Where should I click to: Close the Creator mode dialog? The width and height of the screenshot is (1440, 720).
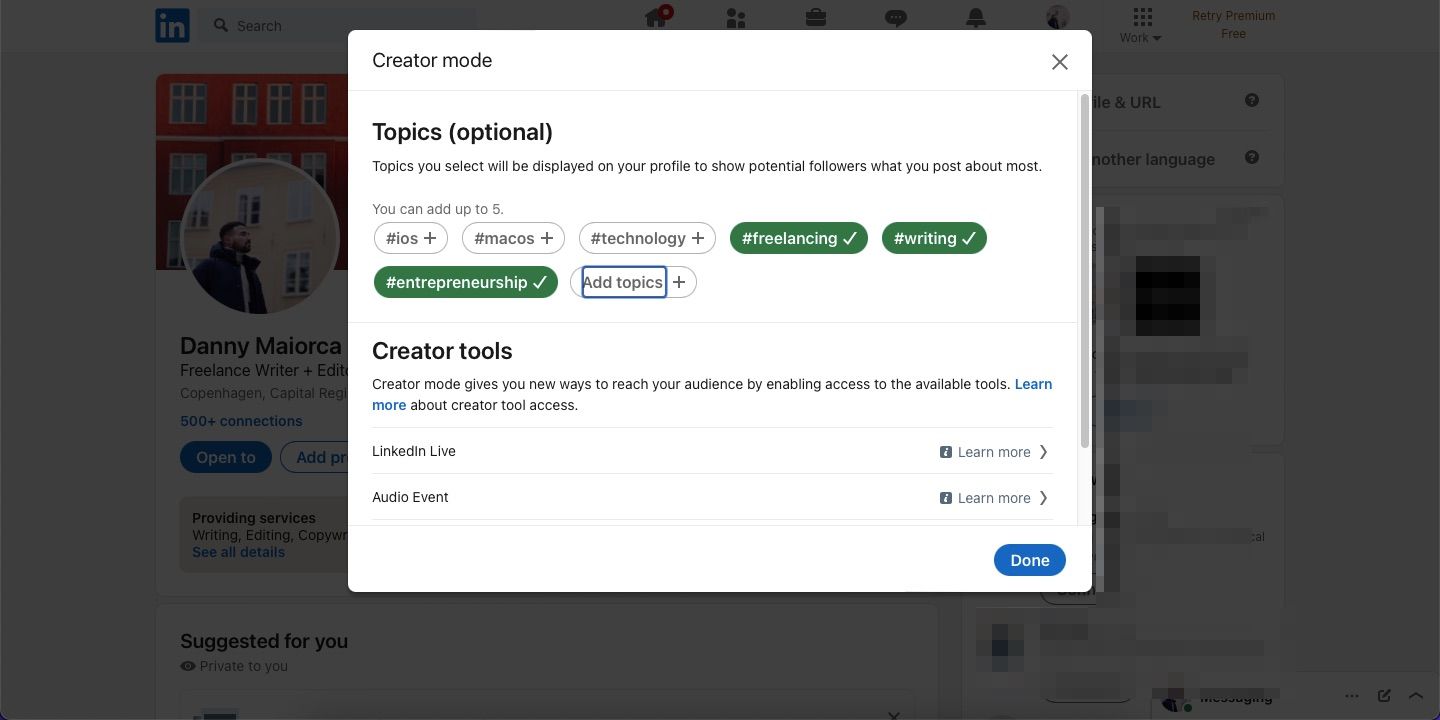[x=1059, y=62]
